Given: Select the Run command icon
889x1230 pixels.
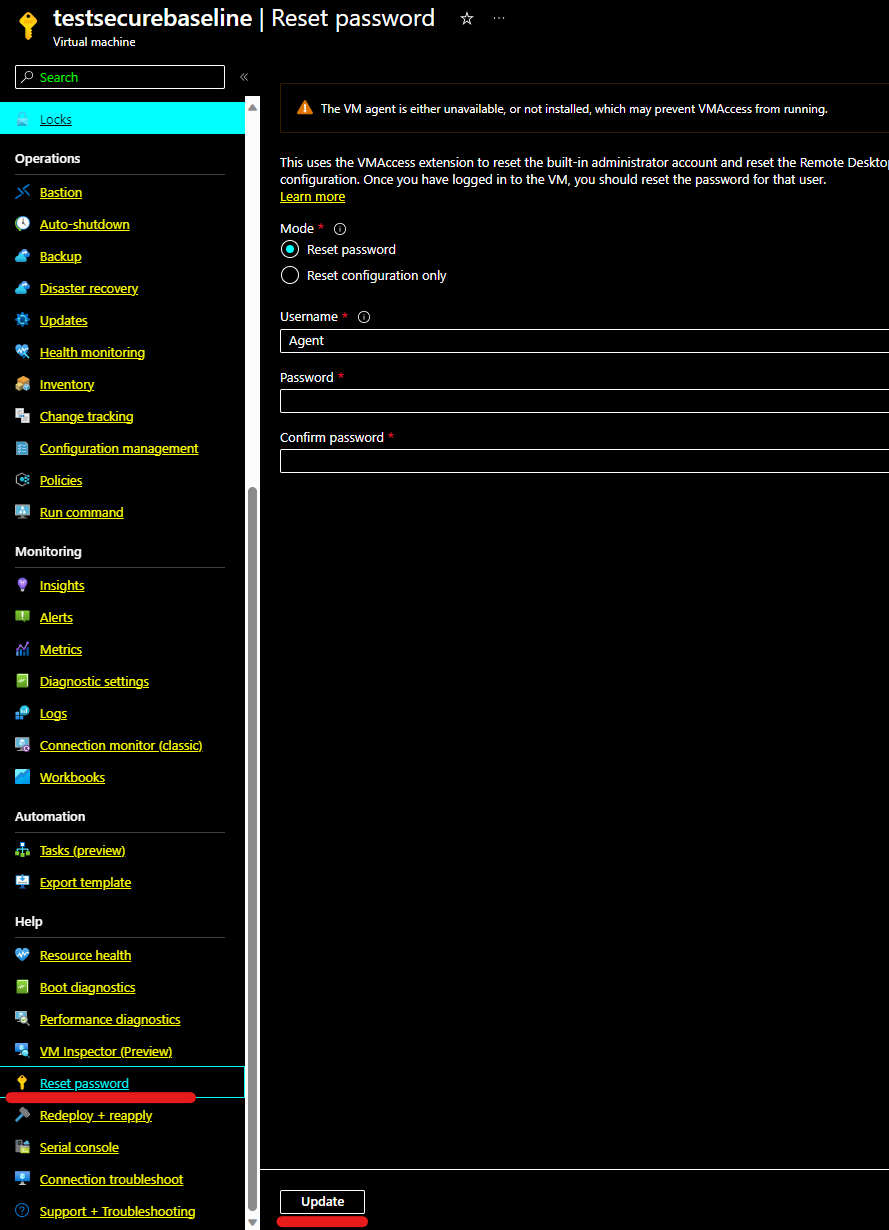Looking at the screenshot, I should point(24,512).
